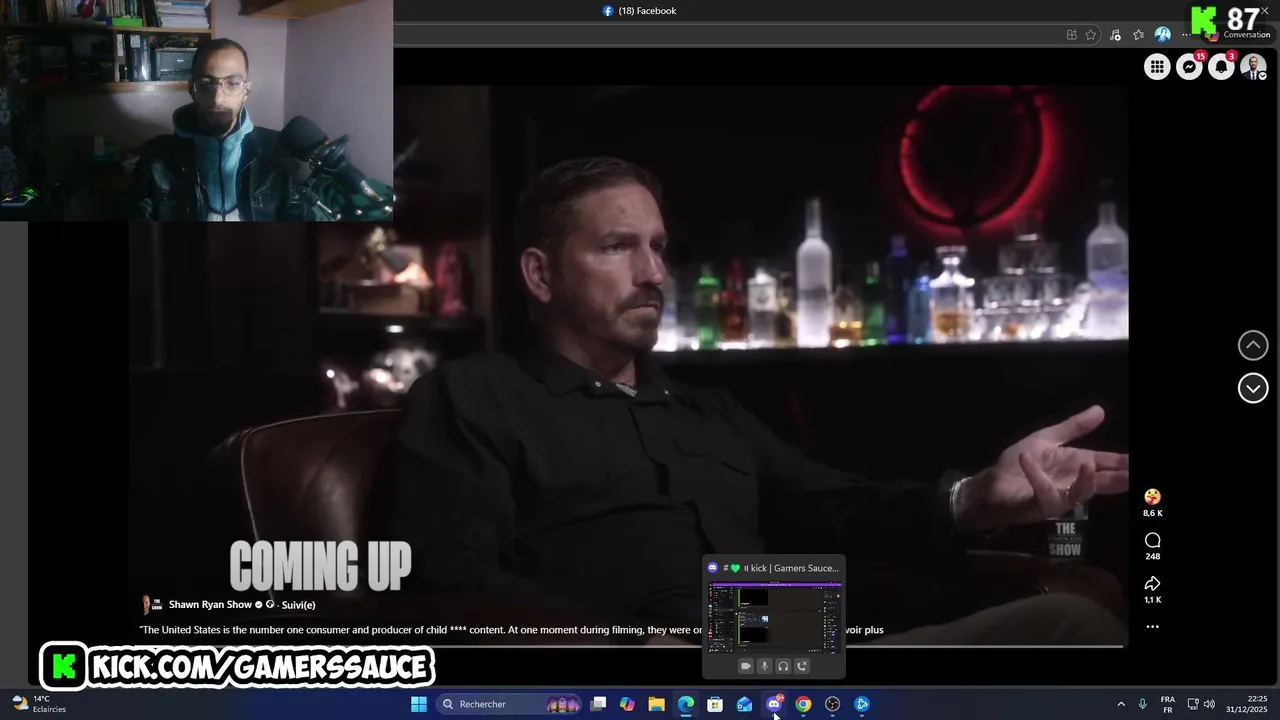Open the blue play app on the taskbar
Viewport: 1280px width, 720px height.
pyautogui.click(x=862, y=704)
